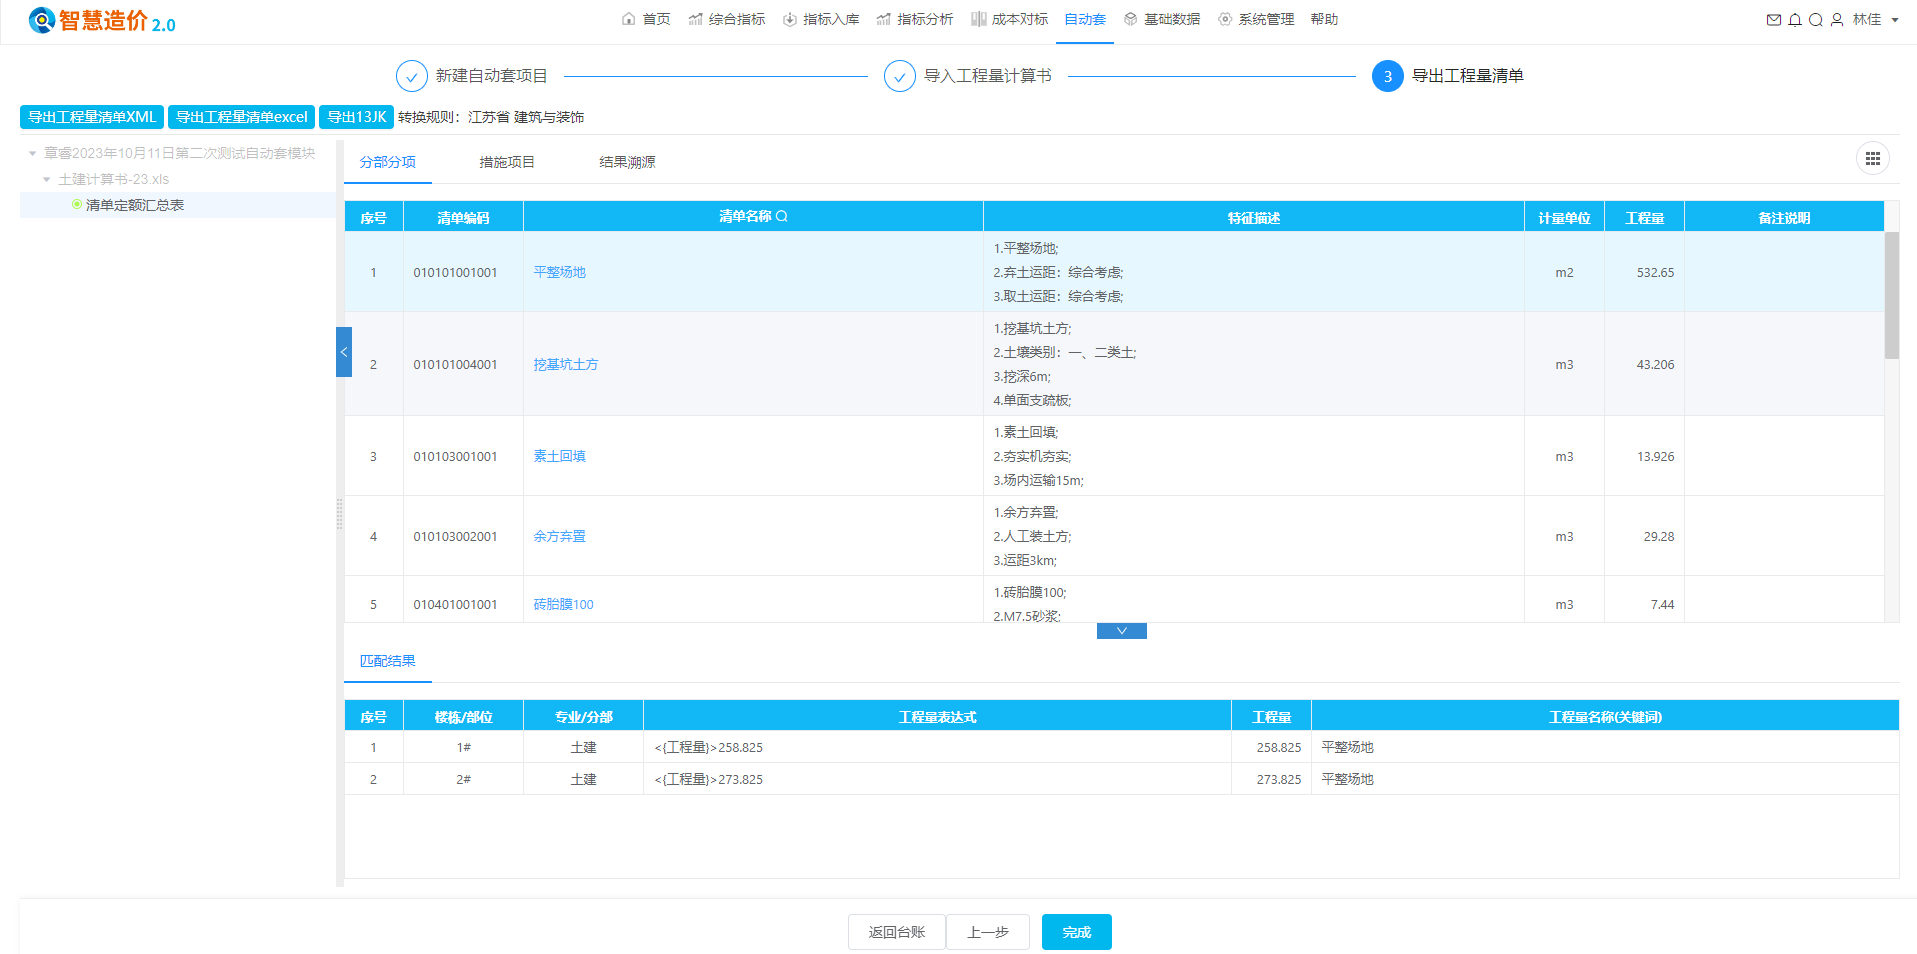Click the 导出工程量清单XML button
Viewport: 1917px width, 954px height.
[92, 117]
